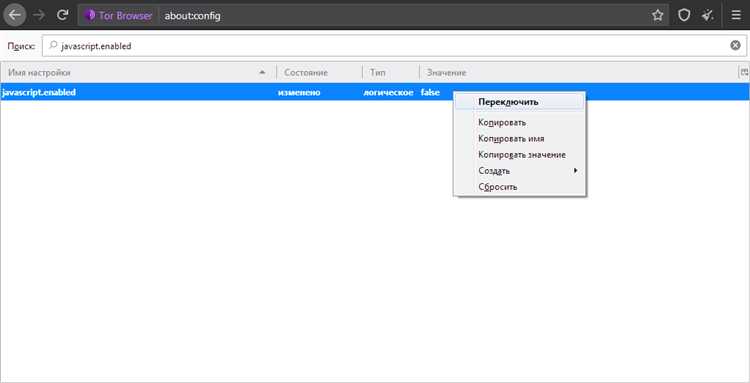Screen dimensions: 750x383
Task: Choose Копировать from context menu
Action: click(519, 122)
